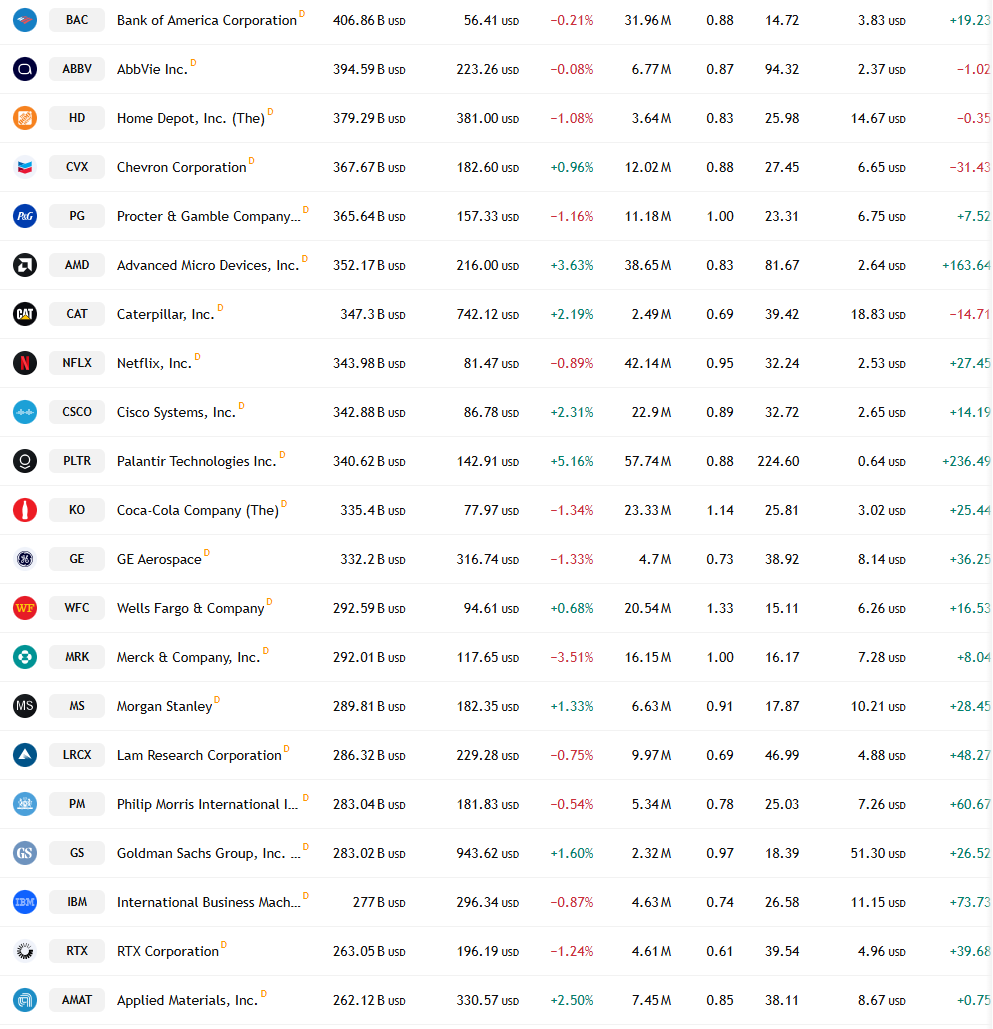This screenshot has height=1029, width=993.
Task: Click Merck change −3.51%
Action: (572, 658)
